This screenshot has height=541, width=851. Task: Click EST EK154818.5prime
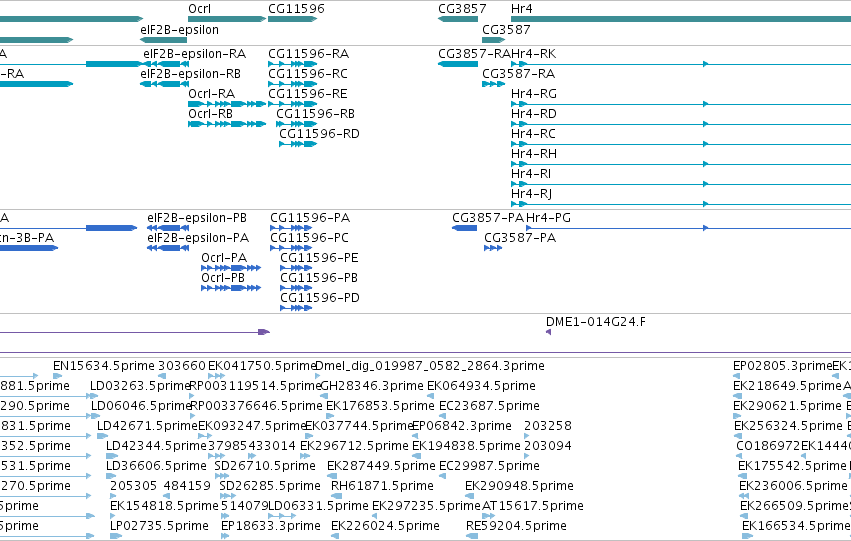(x=164, y=507)
